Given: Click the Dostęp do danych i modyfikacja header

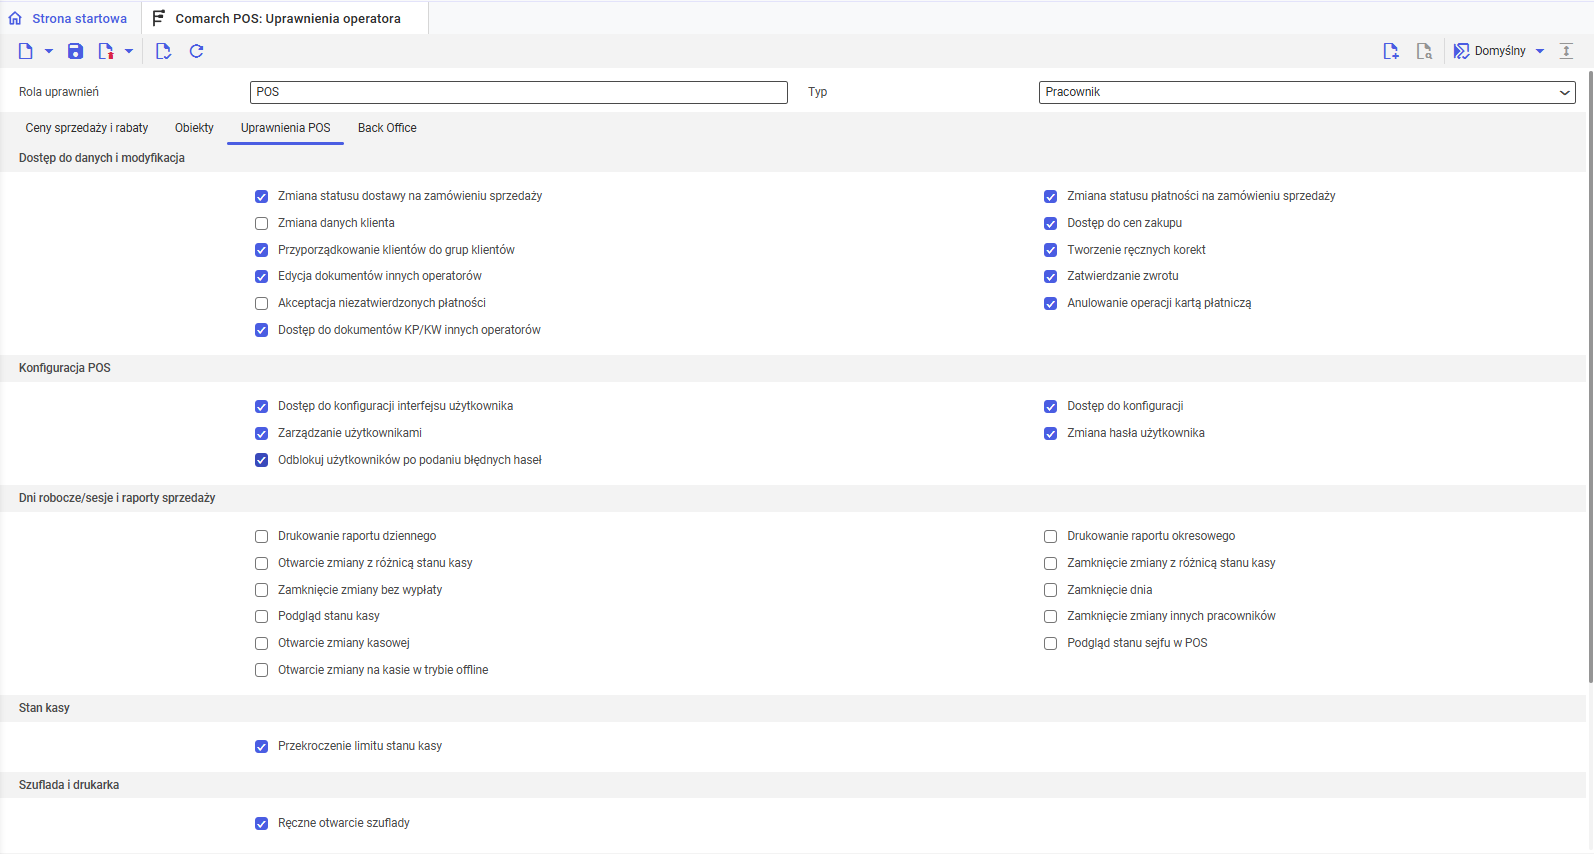Looking at the screenshot, I should point(102,158).
